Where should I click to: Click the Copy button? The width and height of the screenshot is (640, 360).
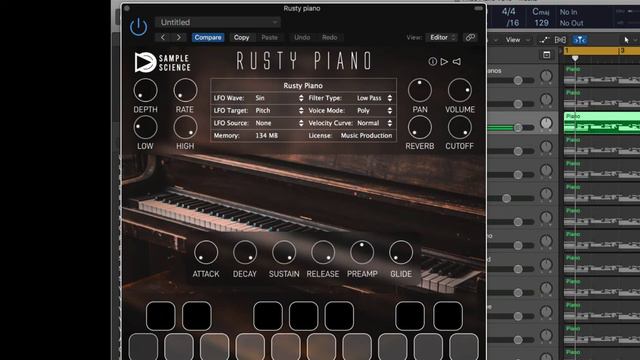pos(241,37)
